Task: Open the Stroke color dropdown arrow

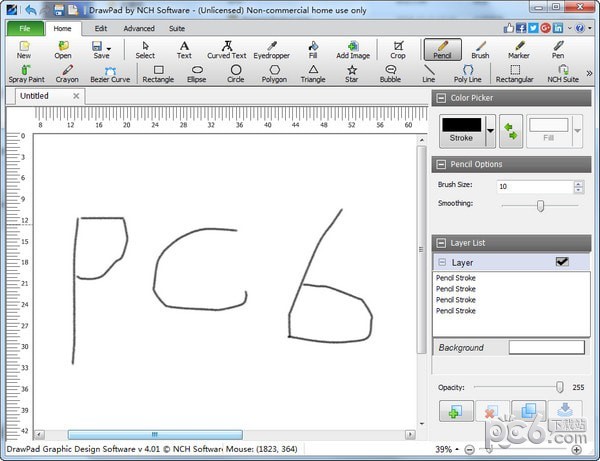Action: [x=490, y=131]
